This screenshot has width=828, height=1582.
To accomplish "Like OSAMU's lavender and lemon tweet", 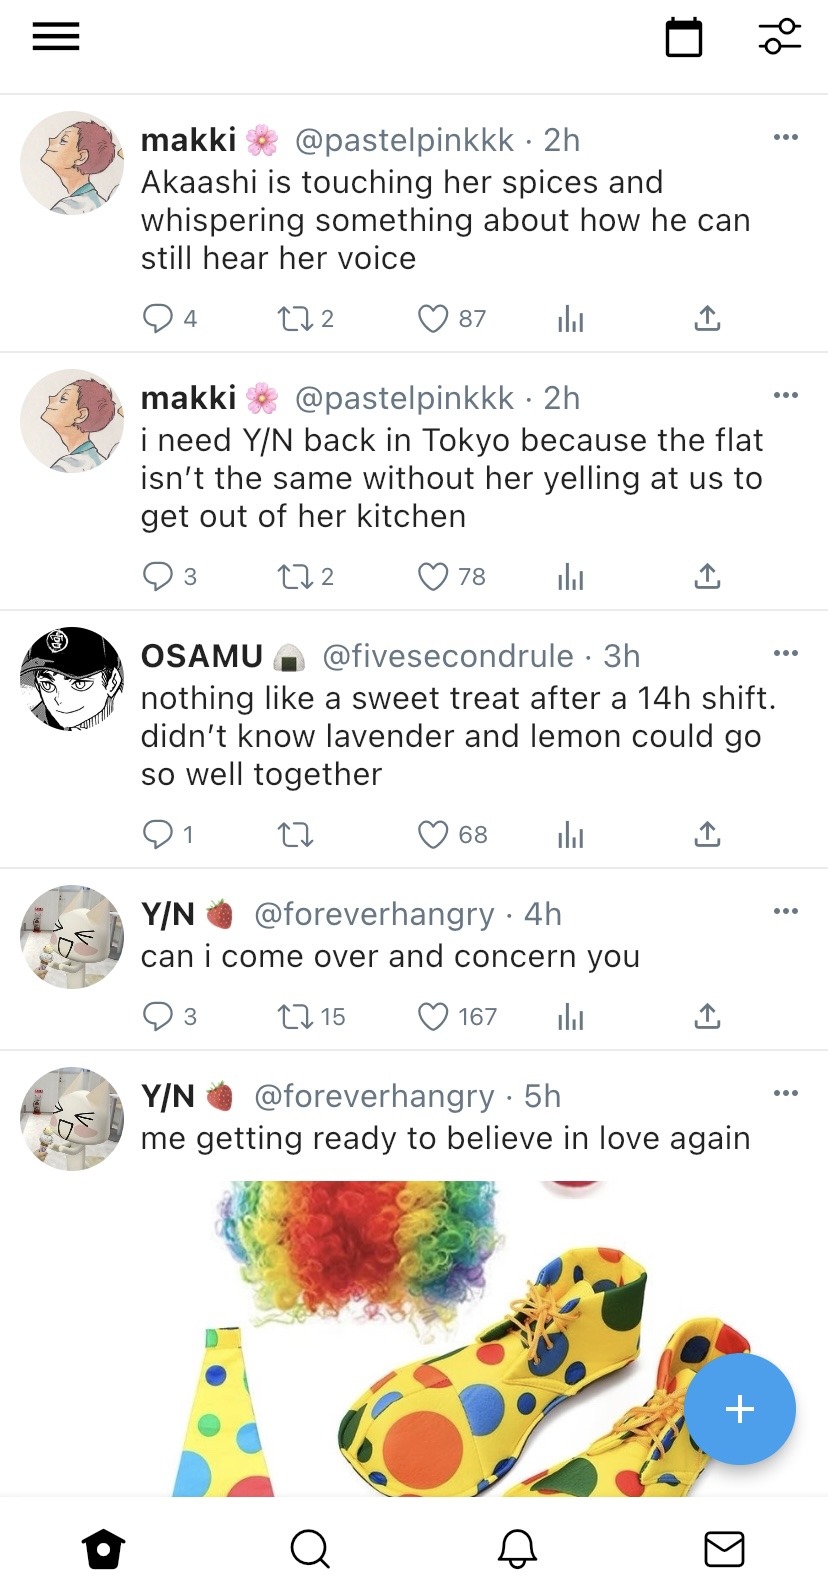I will tap(433, 835).
